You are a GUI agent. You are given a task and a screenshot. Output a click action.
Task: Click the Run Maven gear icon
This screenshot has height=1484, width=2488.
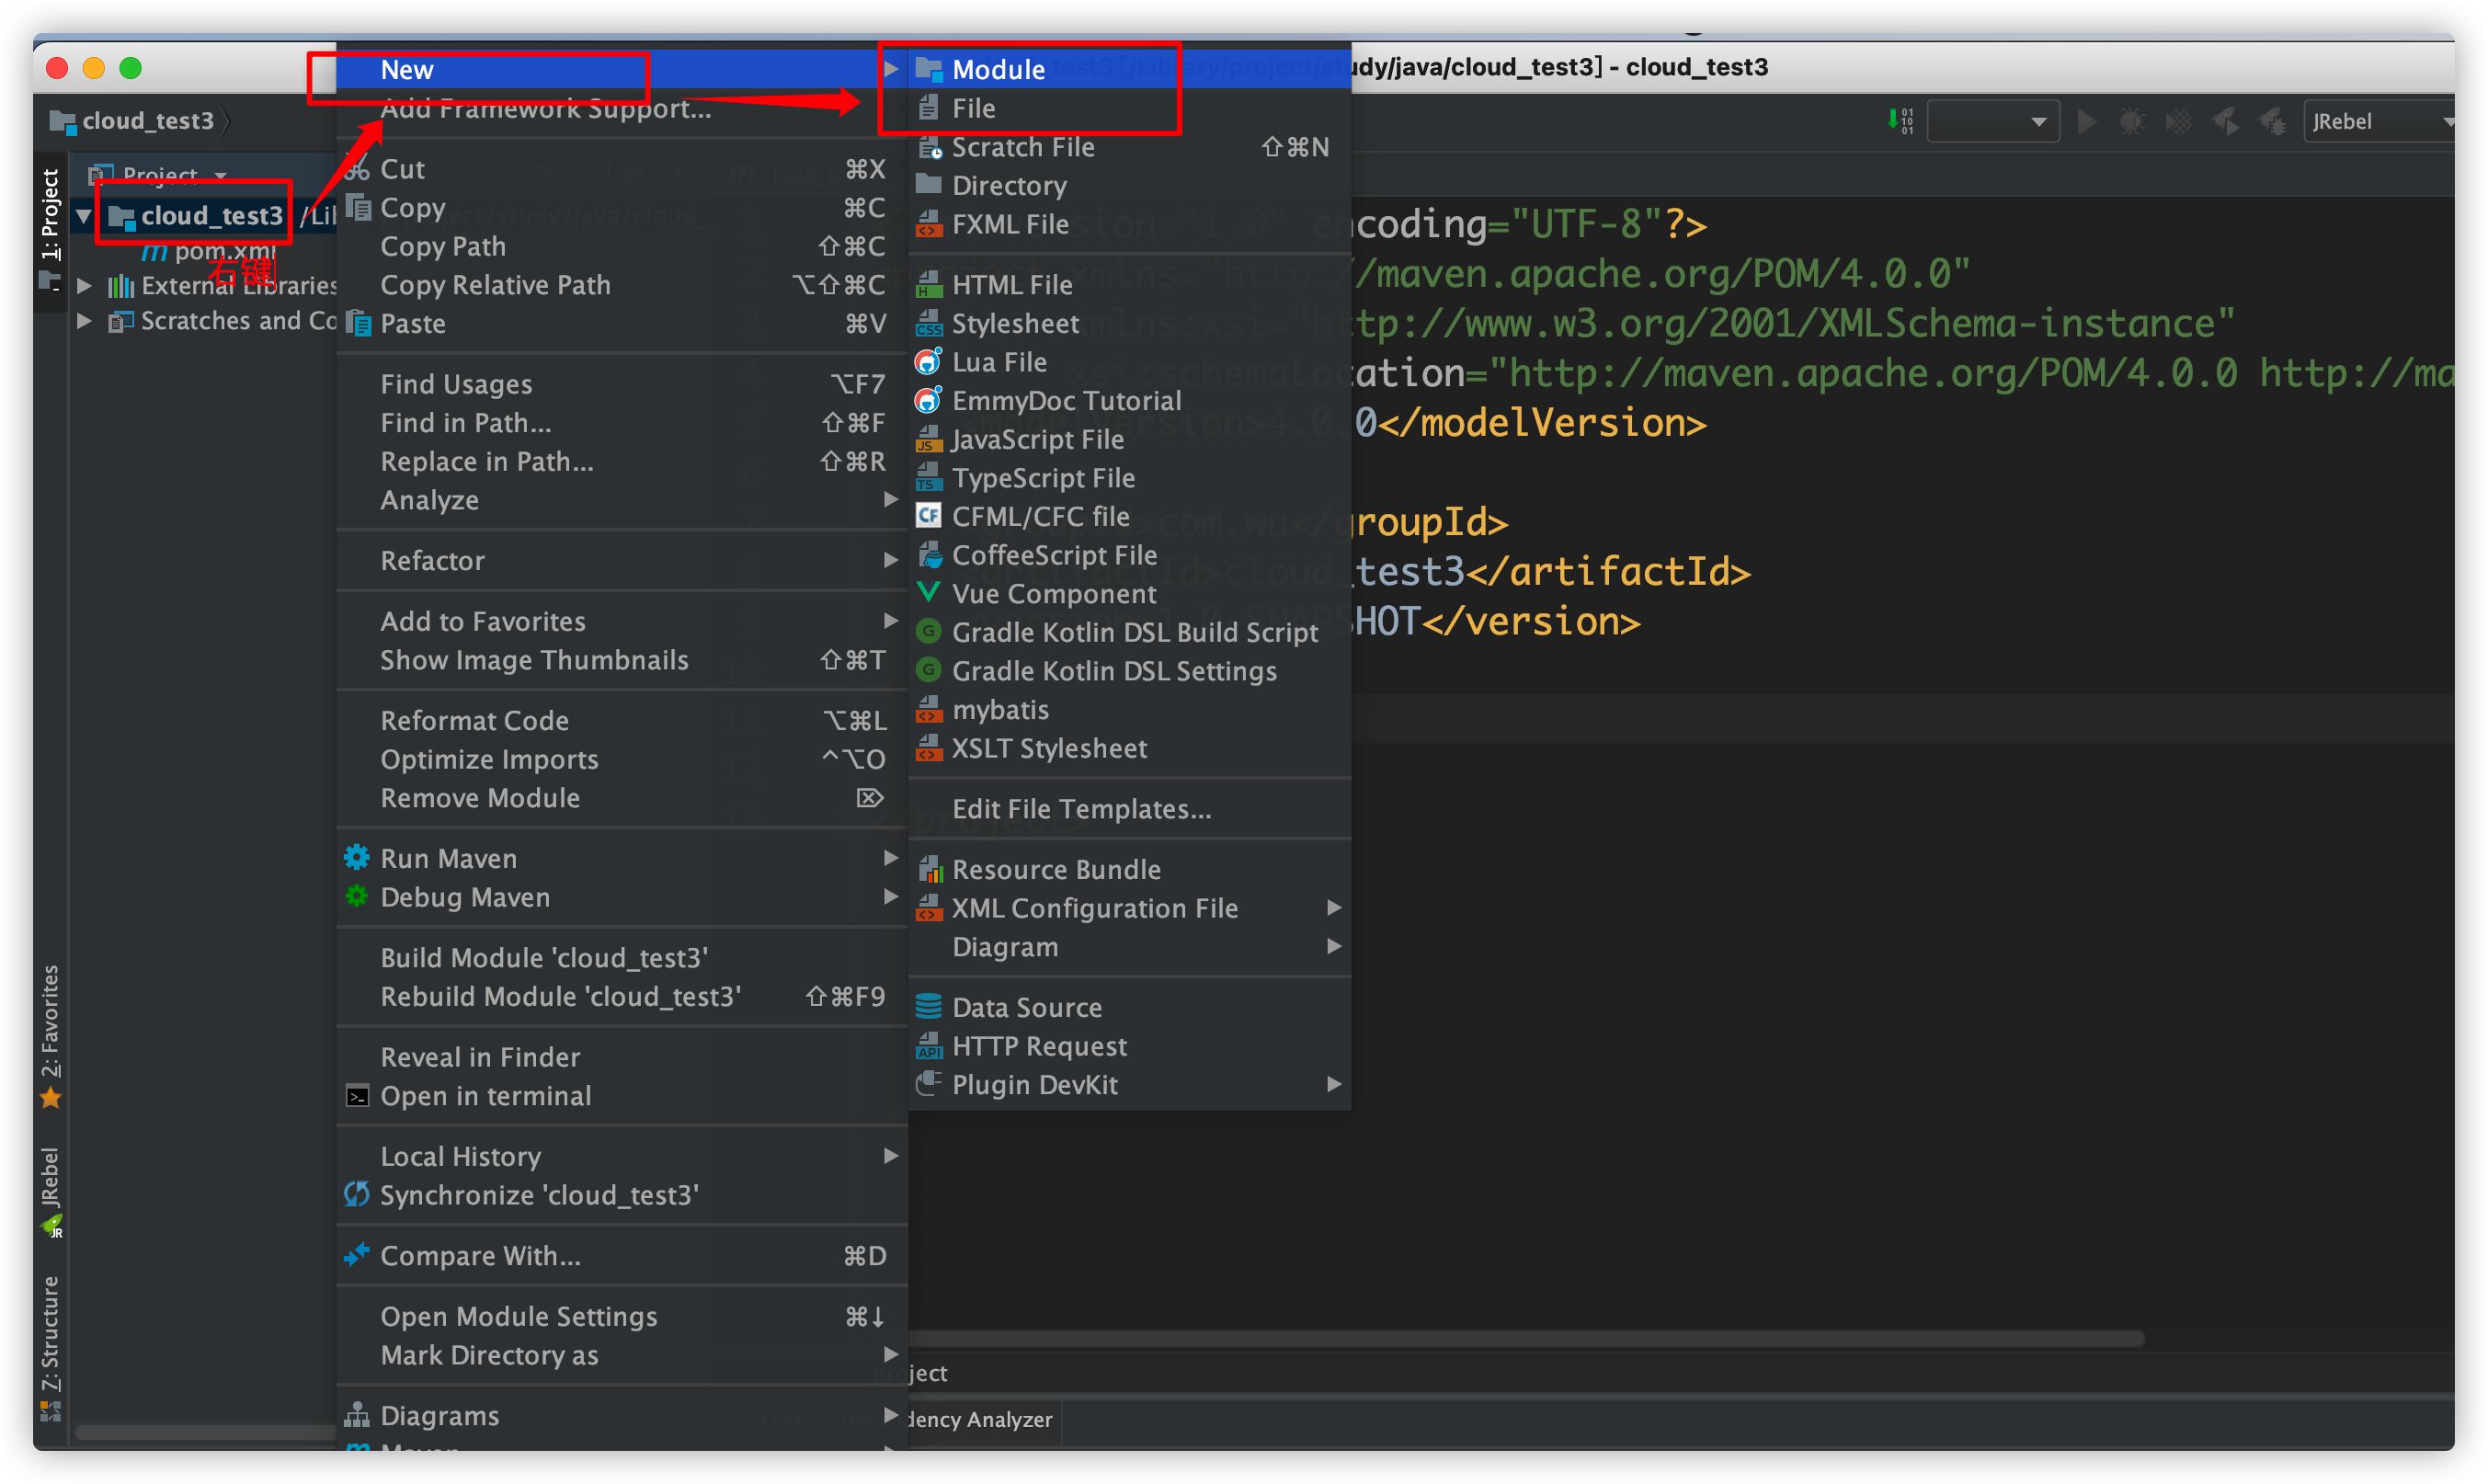[357, 858]
